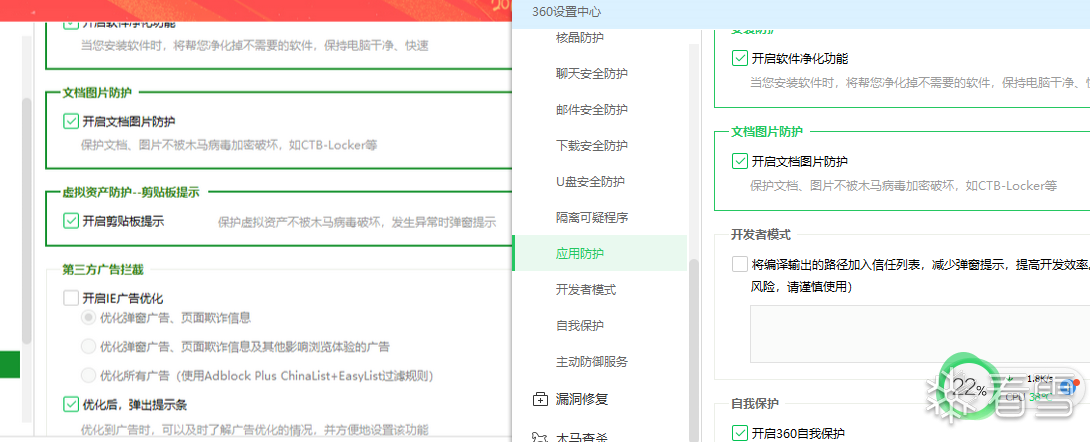
Task: Open 聊天安全防护 settings page
Action: pyautogui.click(x=592, y=74)
